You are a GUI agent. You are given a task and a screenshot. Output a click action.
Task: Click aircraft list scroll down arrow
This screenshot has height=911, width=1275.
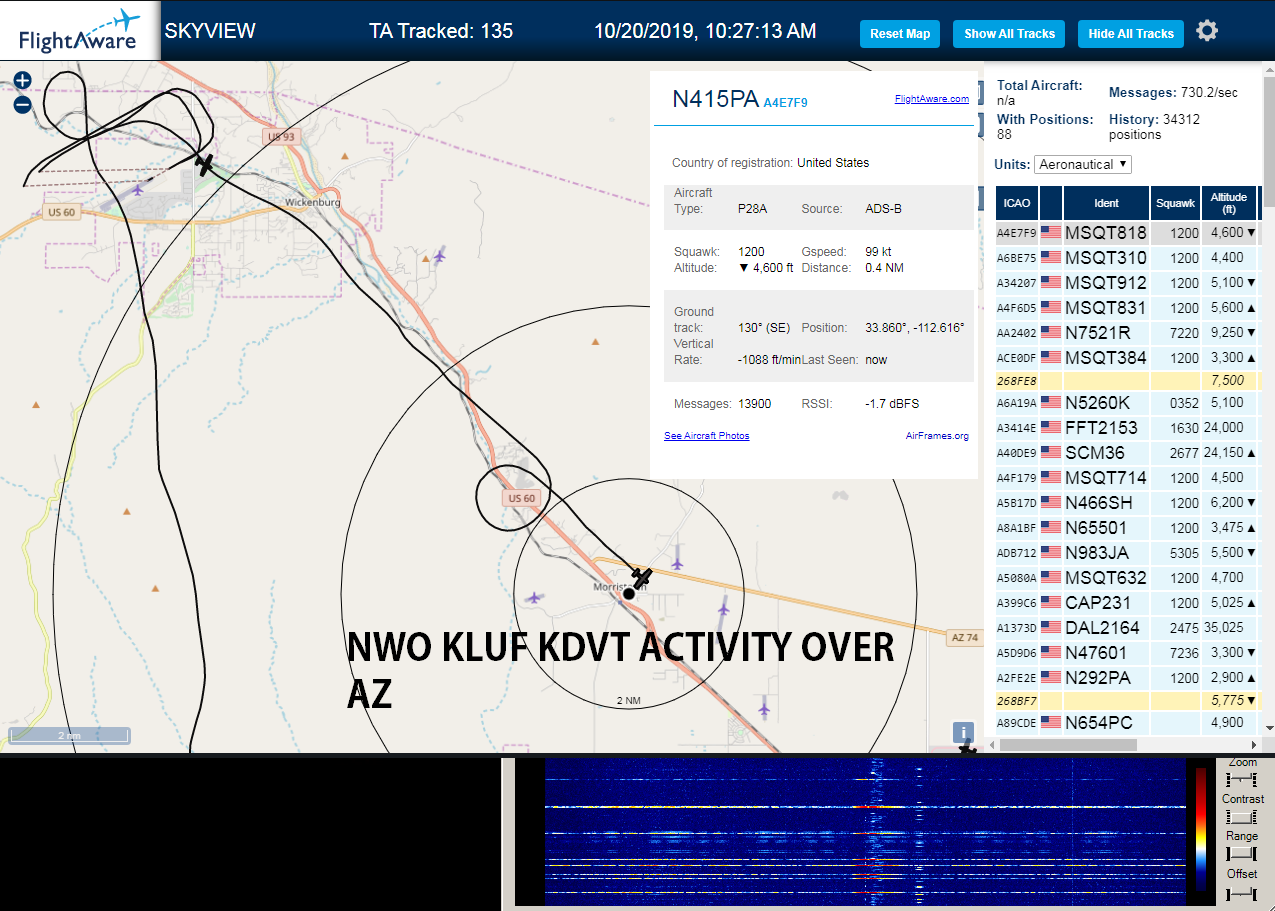(1269, 727)
